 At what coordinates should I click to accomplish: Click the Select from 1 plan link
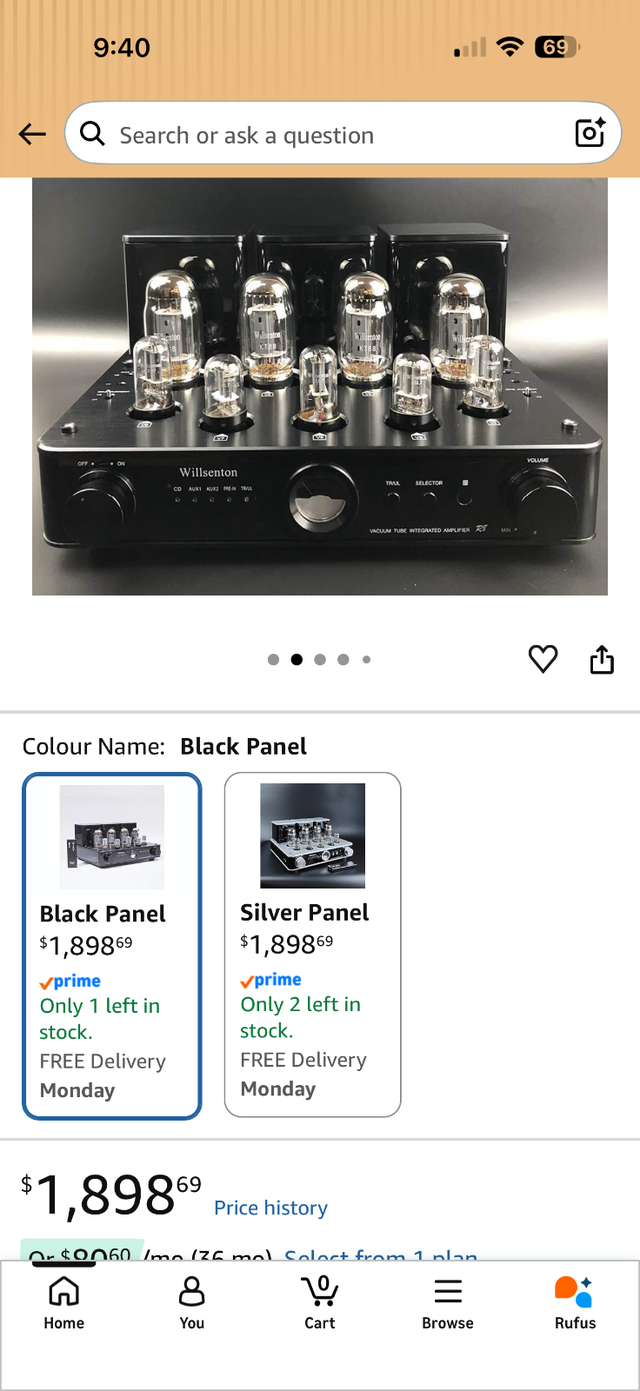pos(381,1255)
